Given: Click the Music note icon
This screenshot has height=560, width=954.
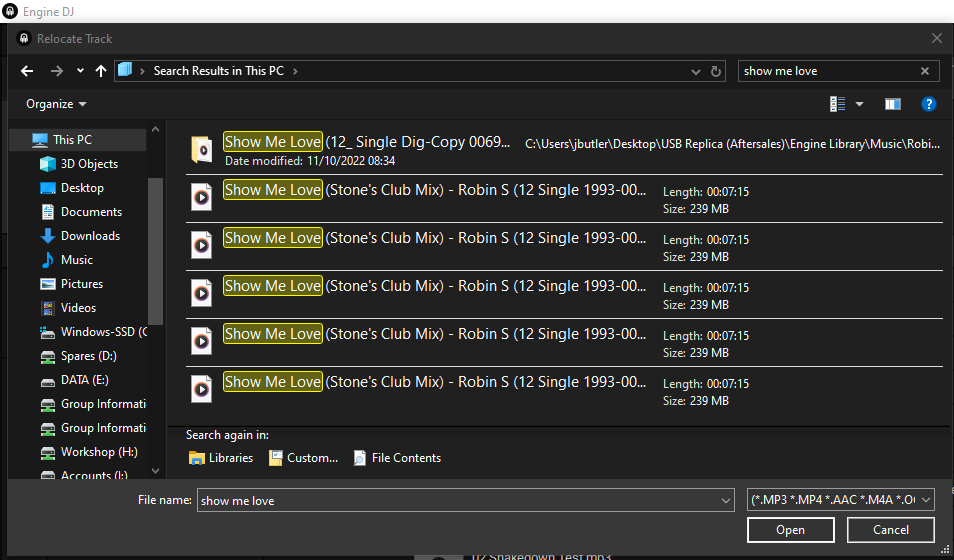Looking at the screenshot, I should 47,260.
